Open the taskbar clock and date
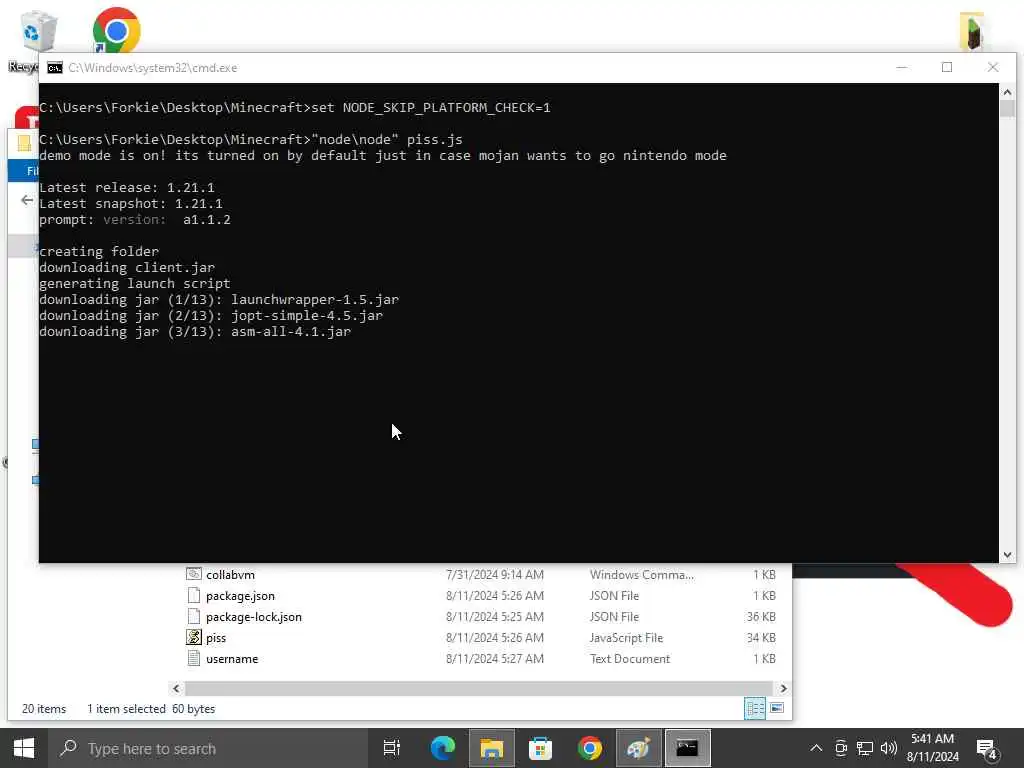This screenshot has width=1024, height=768. pyautogui.click(x=933, y=748)
